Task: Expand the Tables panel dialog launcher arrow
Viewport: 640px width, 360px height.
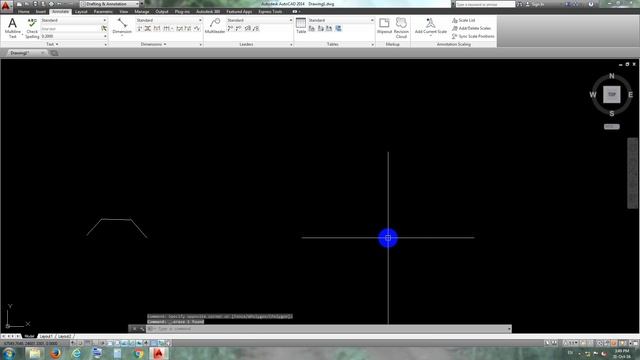Action: 373,44
